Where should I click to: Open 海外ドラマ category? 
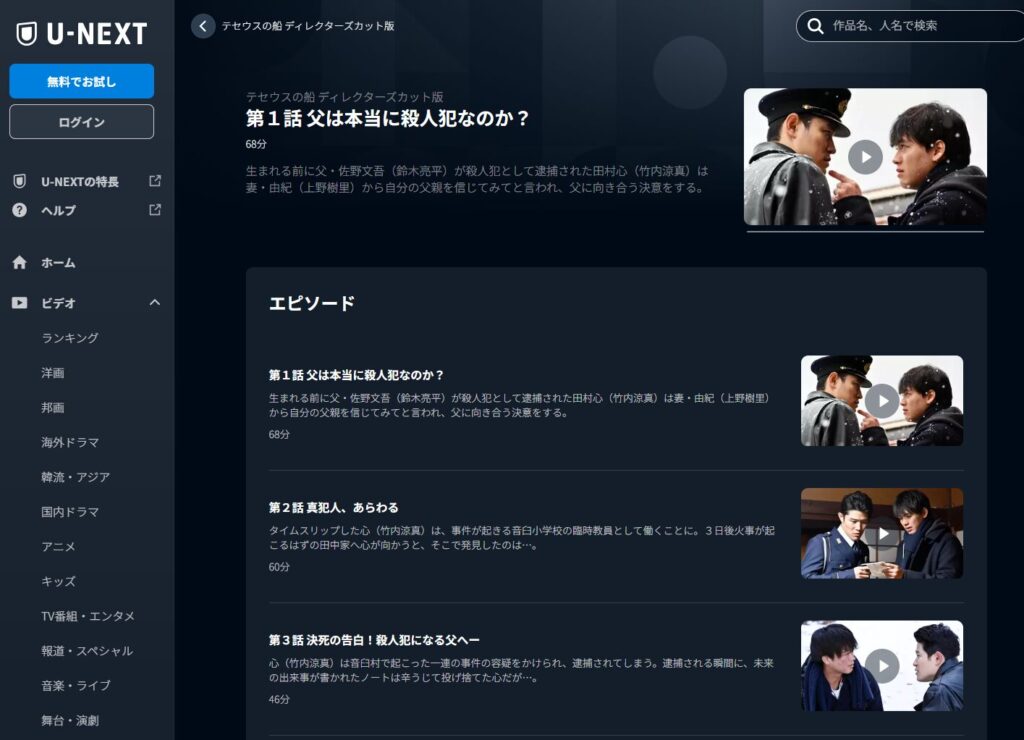pyautogui.click(x=70, y=442)
